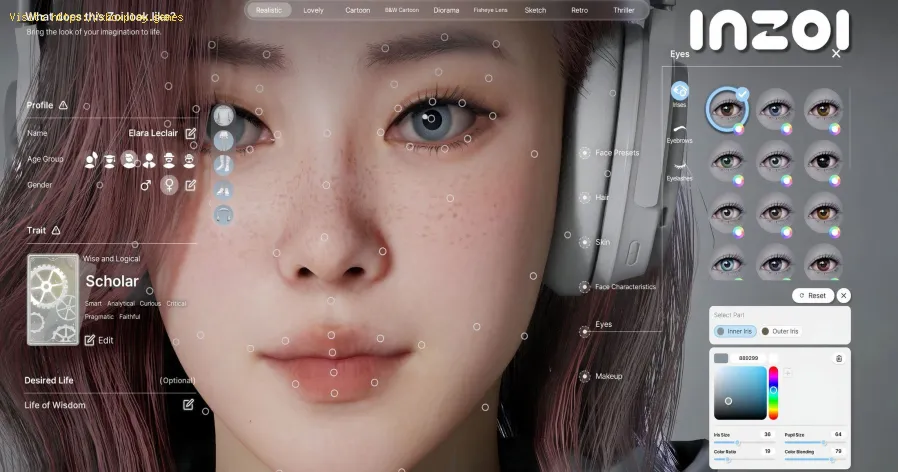Click the Trait warning triangle icon
Viewport: 898px width, 472px height.
point(56,230)
